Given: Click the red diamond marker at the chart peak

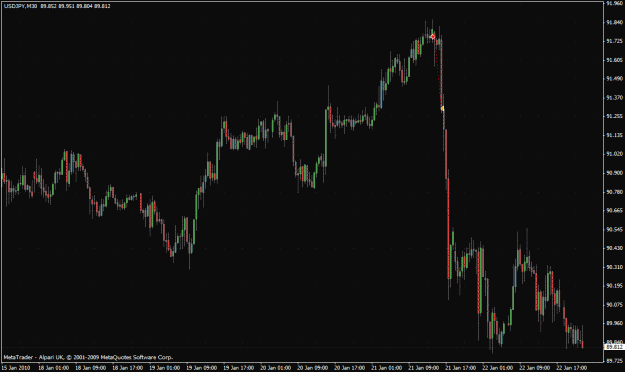Looking at the screenshot, I should click(x=432, y=37).
